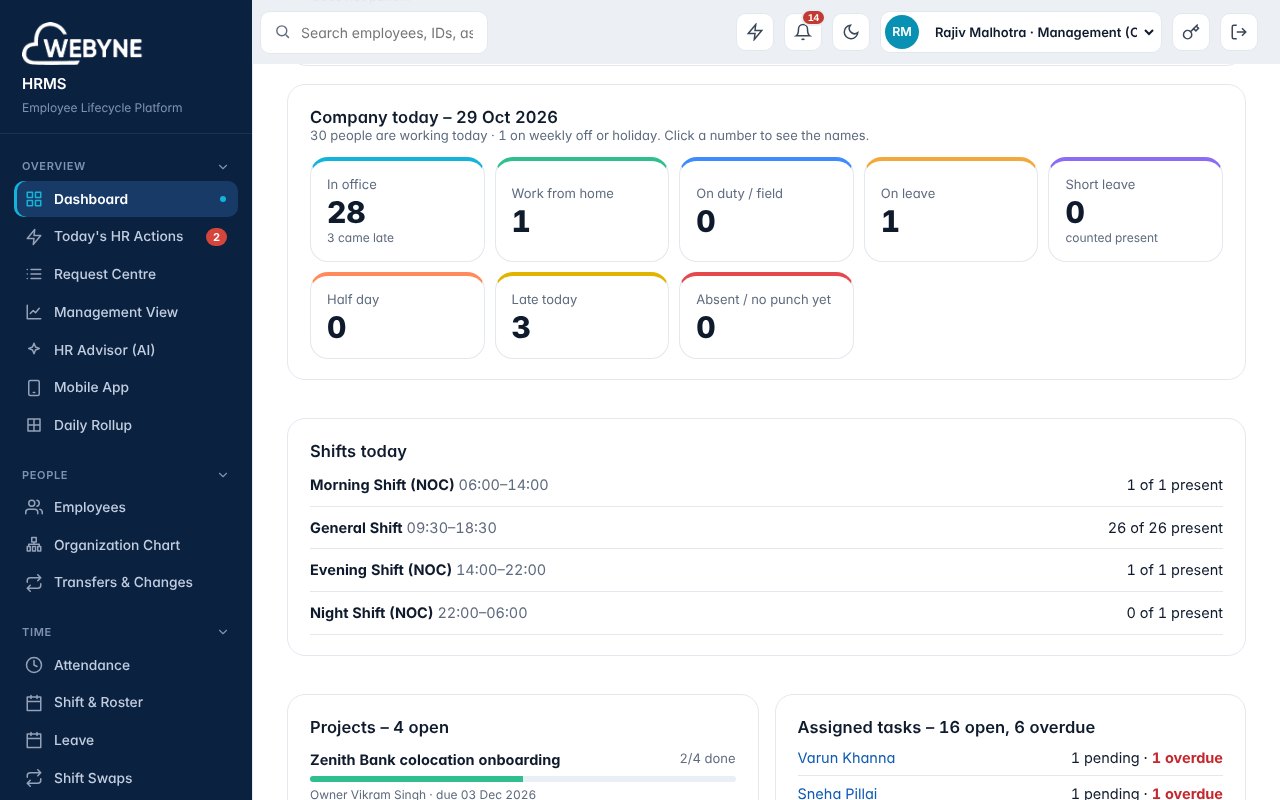The height and width of the screenshot is (800, 1280).
Task: Click the Late today 3 card
Action: 582,315
